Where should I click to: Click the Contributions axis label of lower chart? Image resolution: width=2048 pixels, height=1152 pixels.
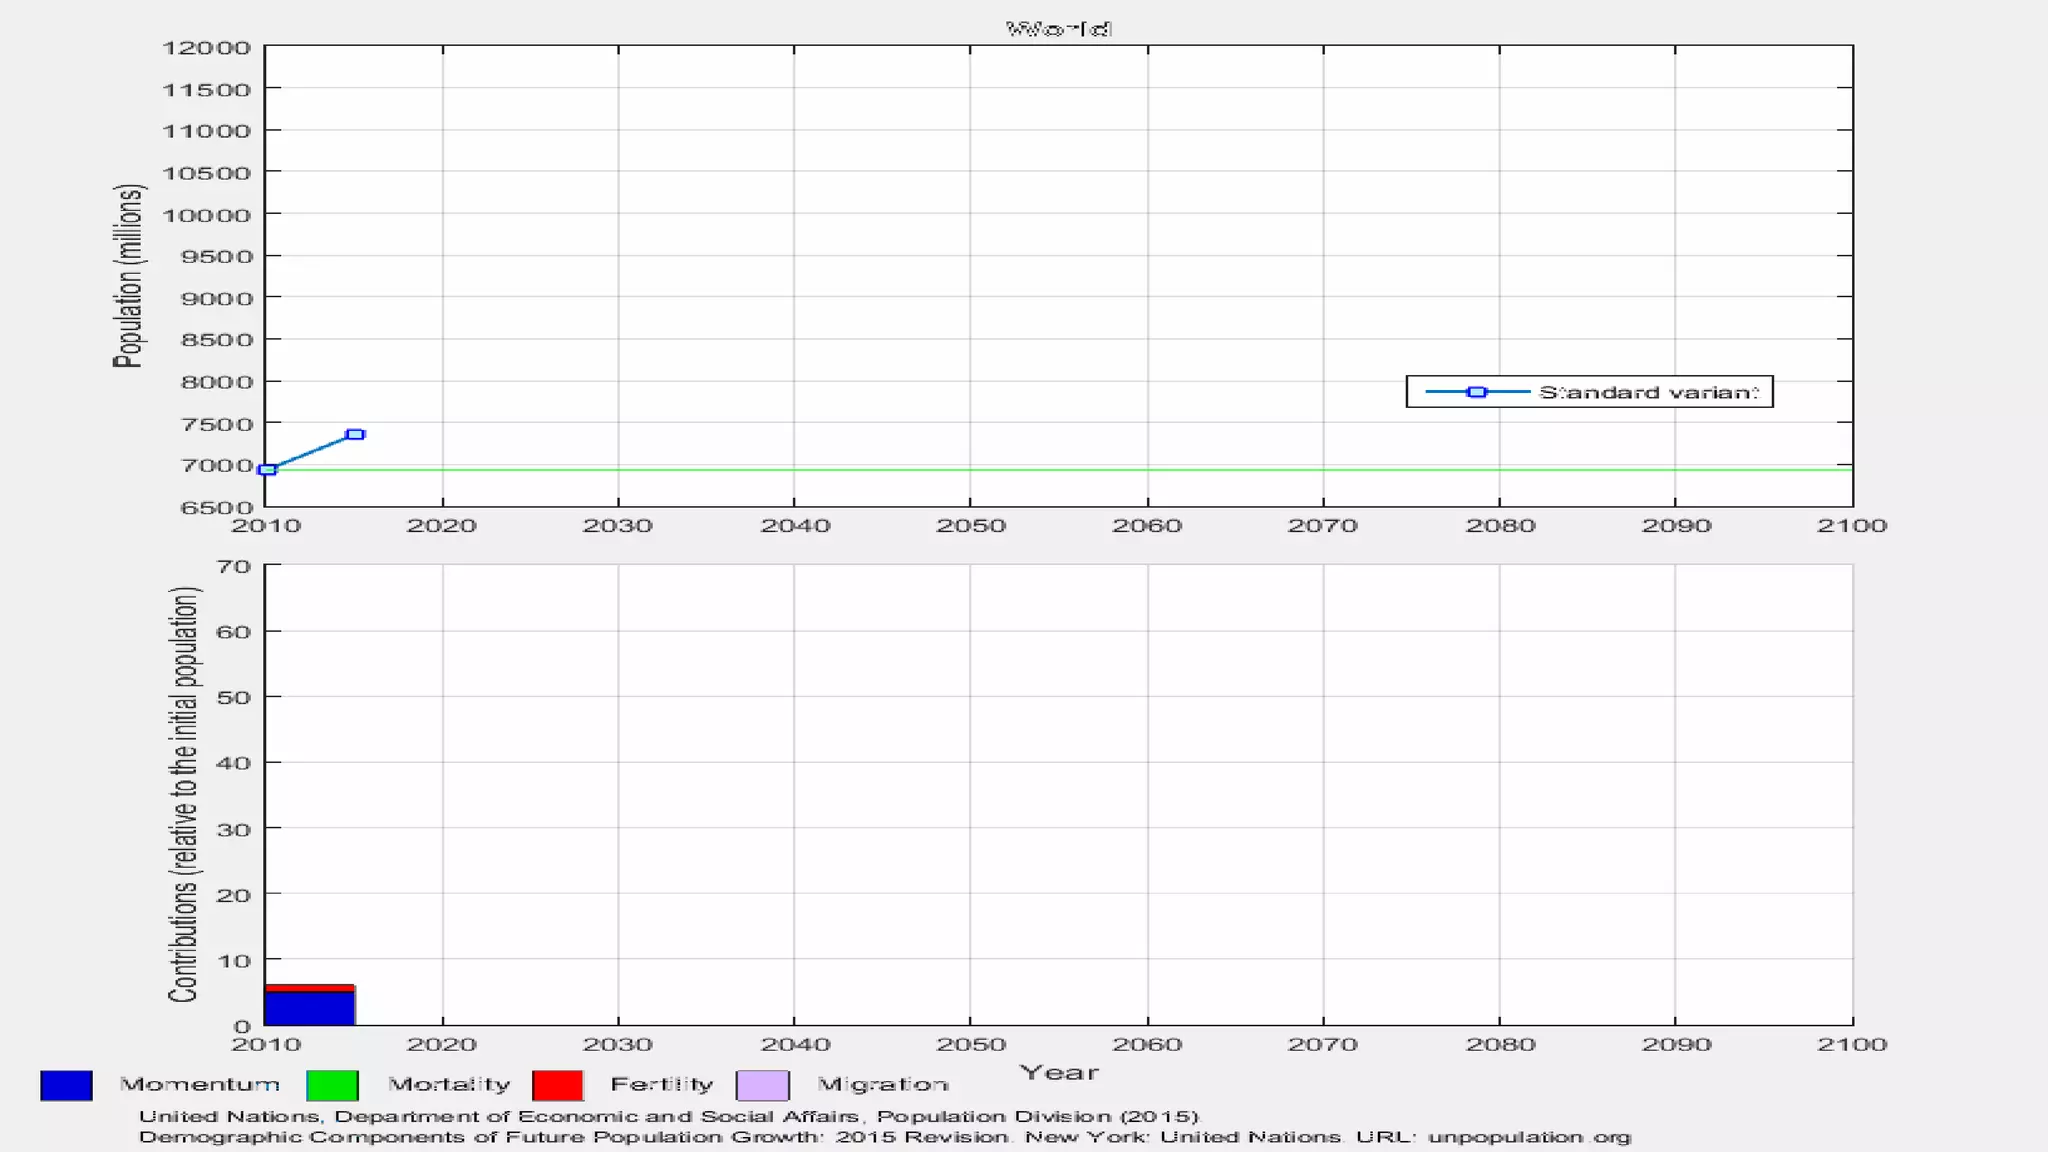184,794
